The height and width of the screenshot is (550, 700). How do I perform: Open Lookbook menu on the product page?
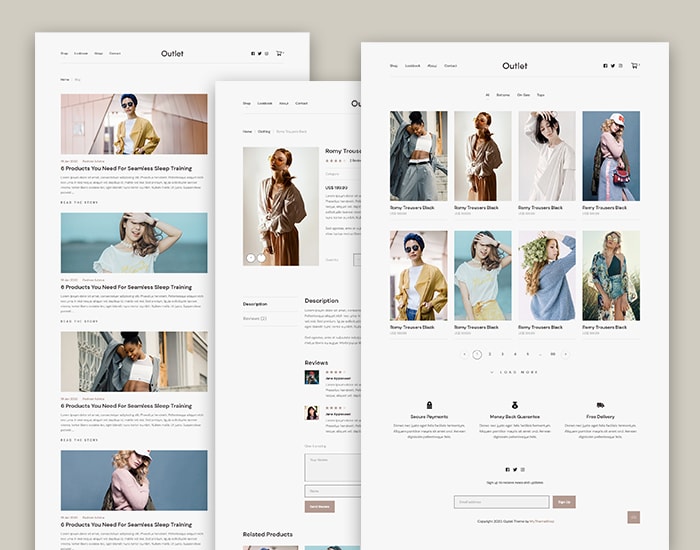pyautogui.click(x=265, y=103)
